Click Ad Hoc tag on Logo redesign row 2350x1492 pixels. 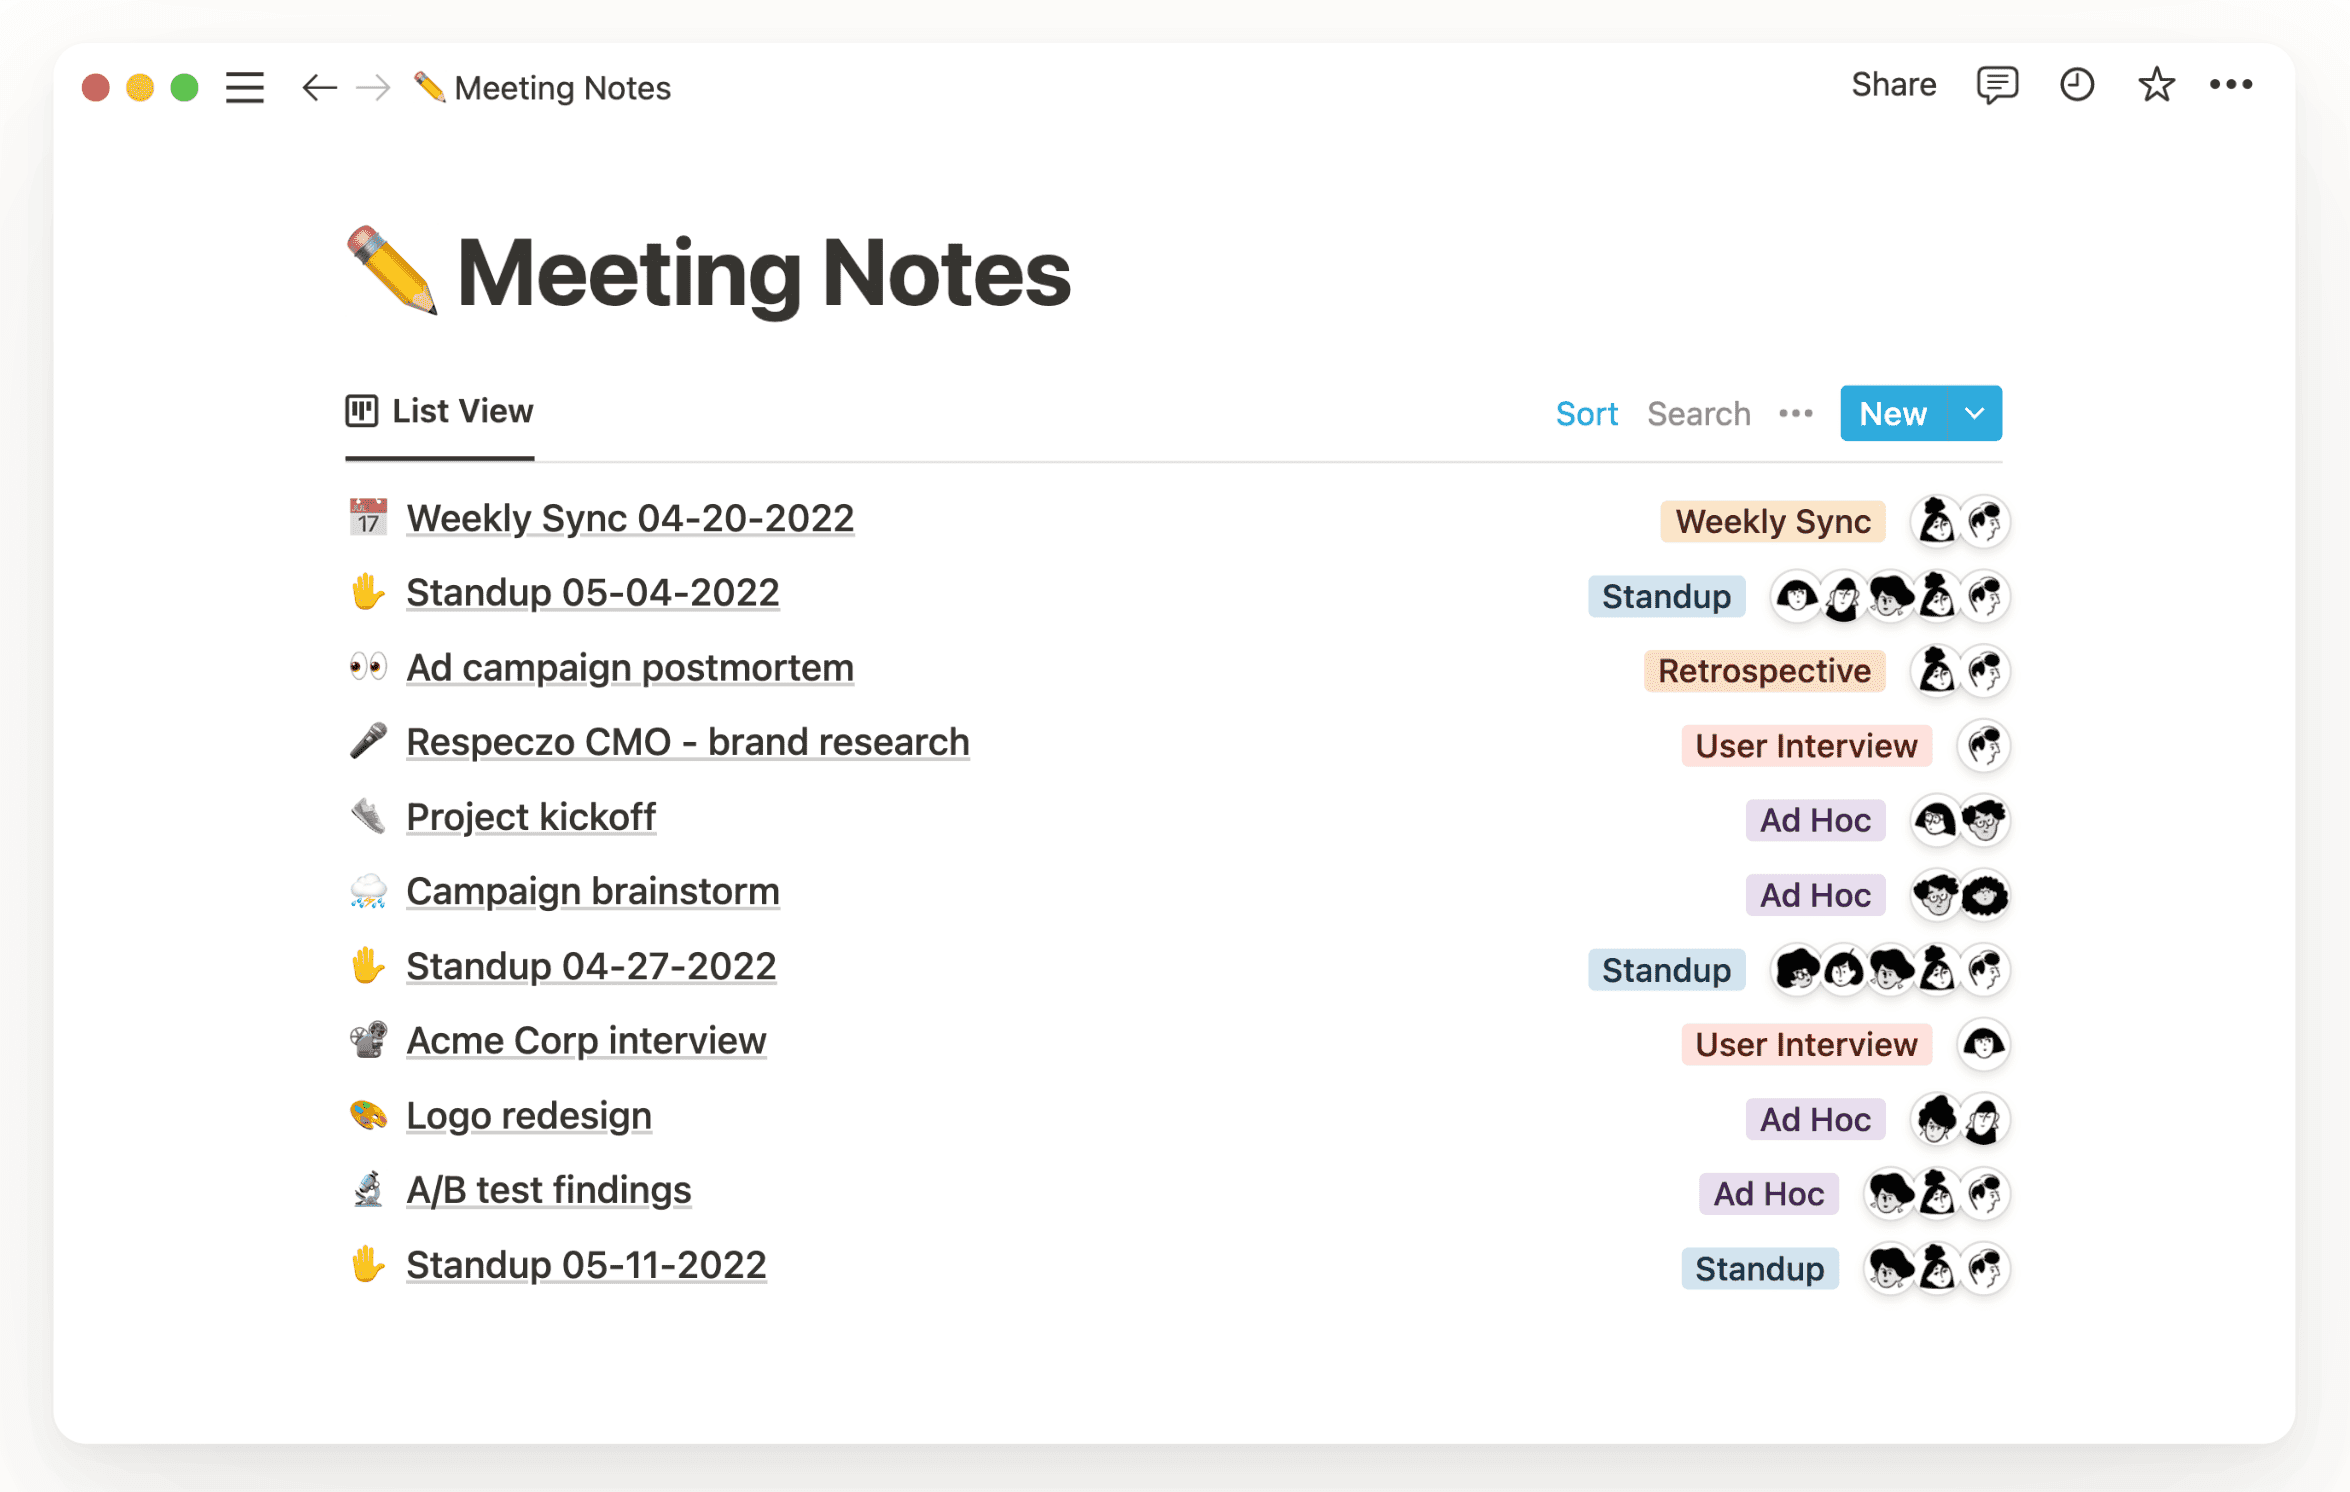[x=1815, y=1119]
